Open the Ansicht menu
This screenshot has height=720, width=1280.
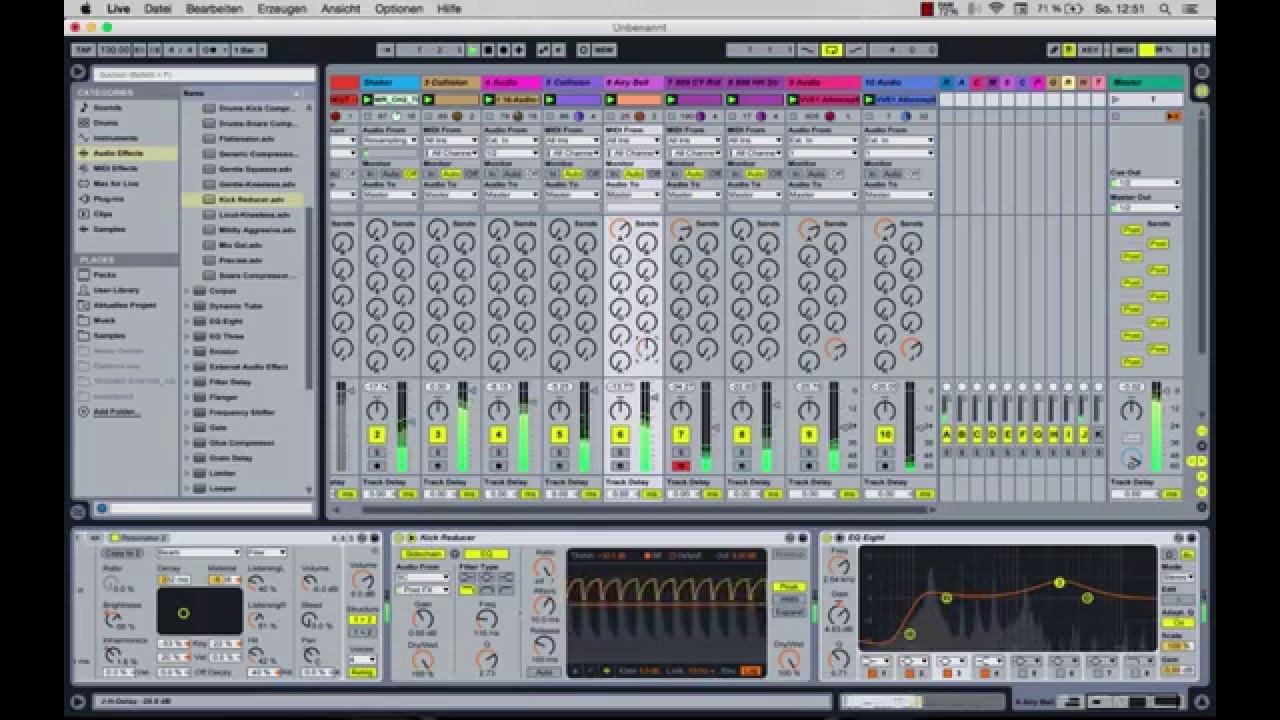pyautogui.click(x=341, y=9)
